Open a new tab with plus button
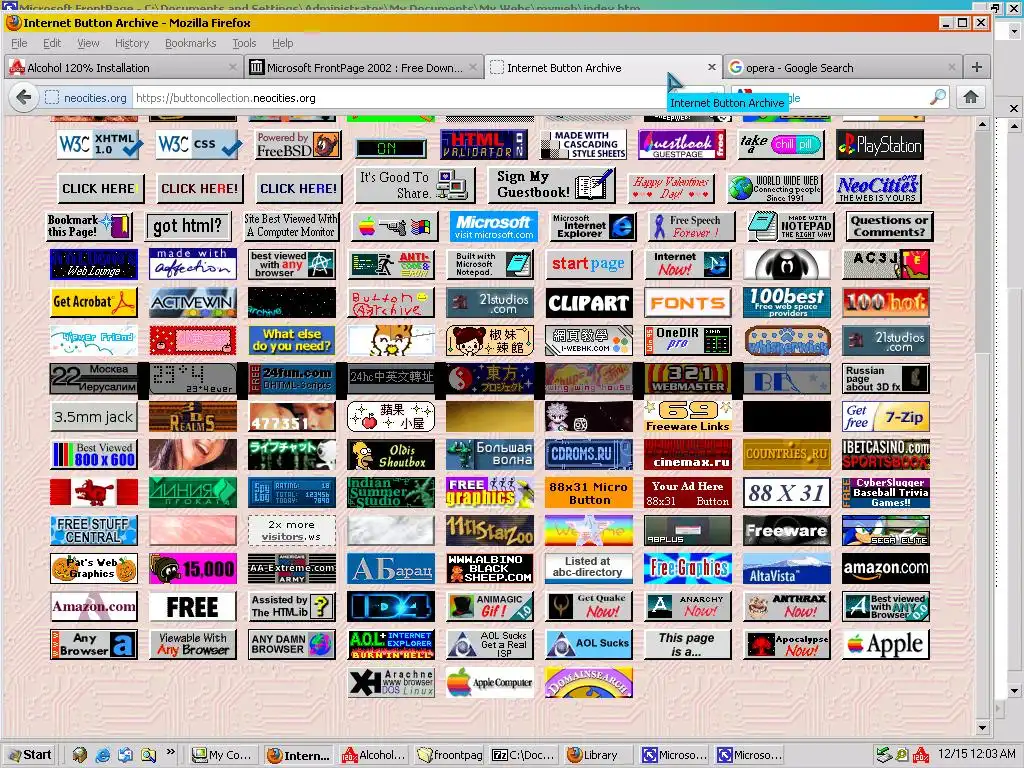Screen dimensions: 1024x768 tap(977, 67)
